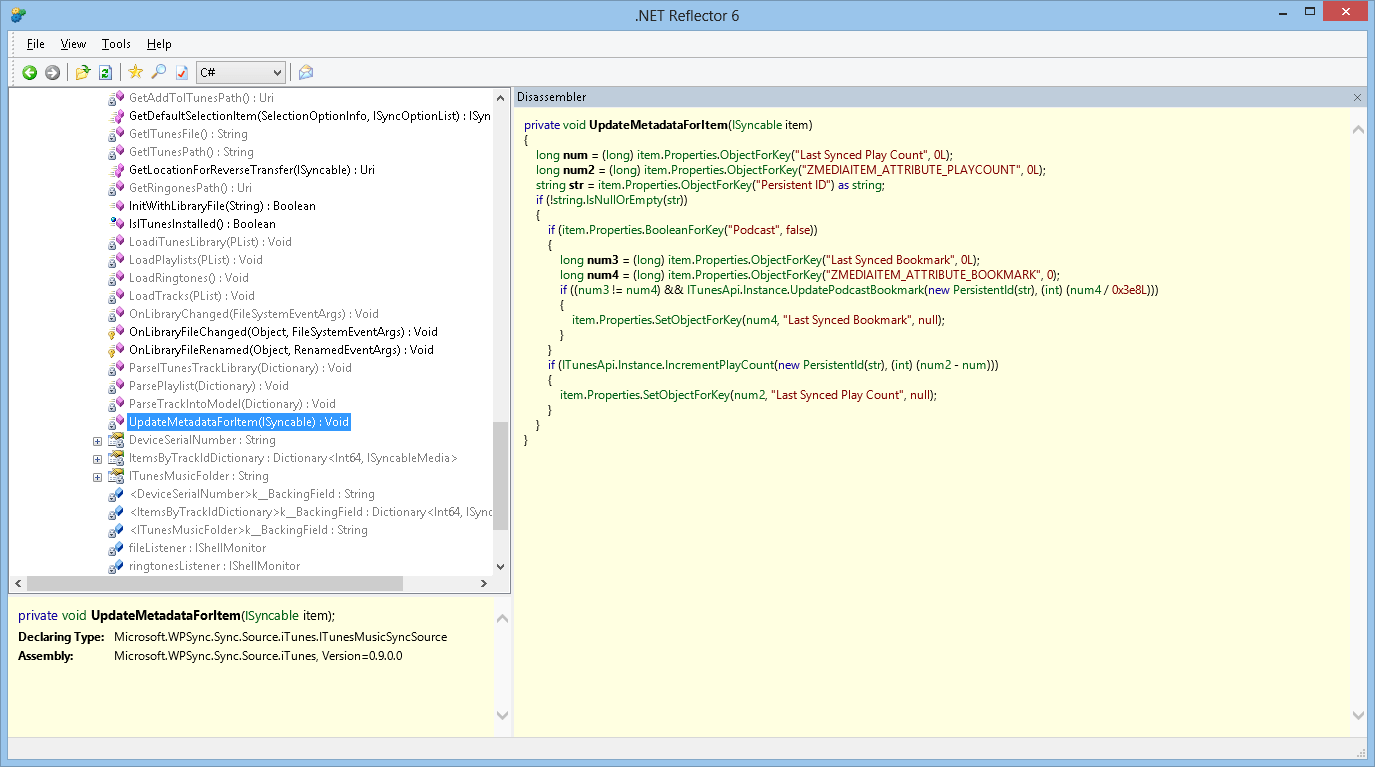The image size is (1375, 767).
Task: Open an assembly using the folder icon
Action: tap(83, 72)
